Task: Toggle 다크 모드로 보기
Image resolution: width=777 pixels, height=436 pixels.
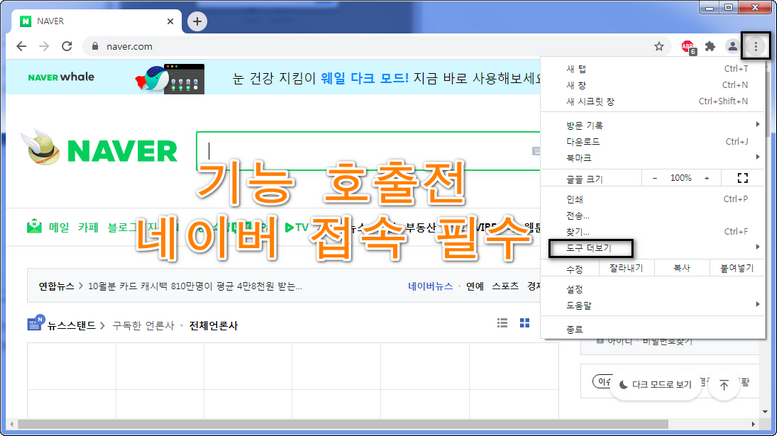Action: pos(656,384)
